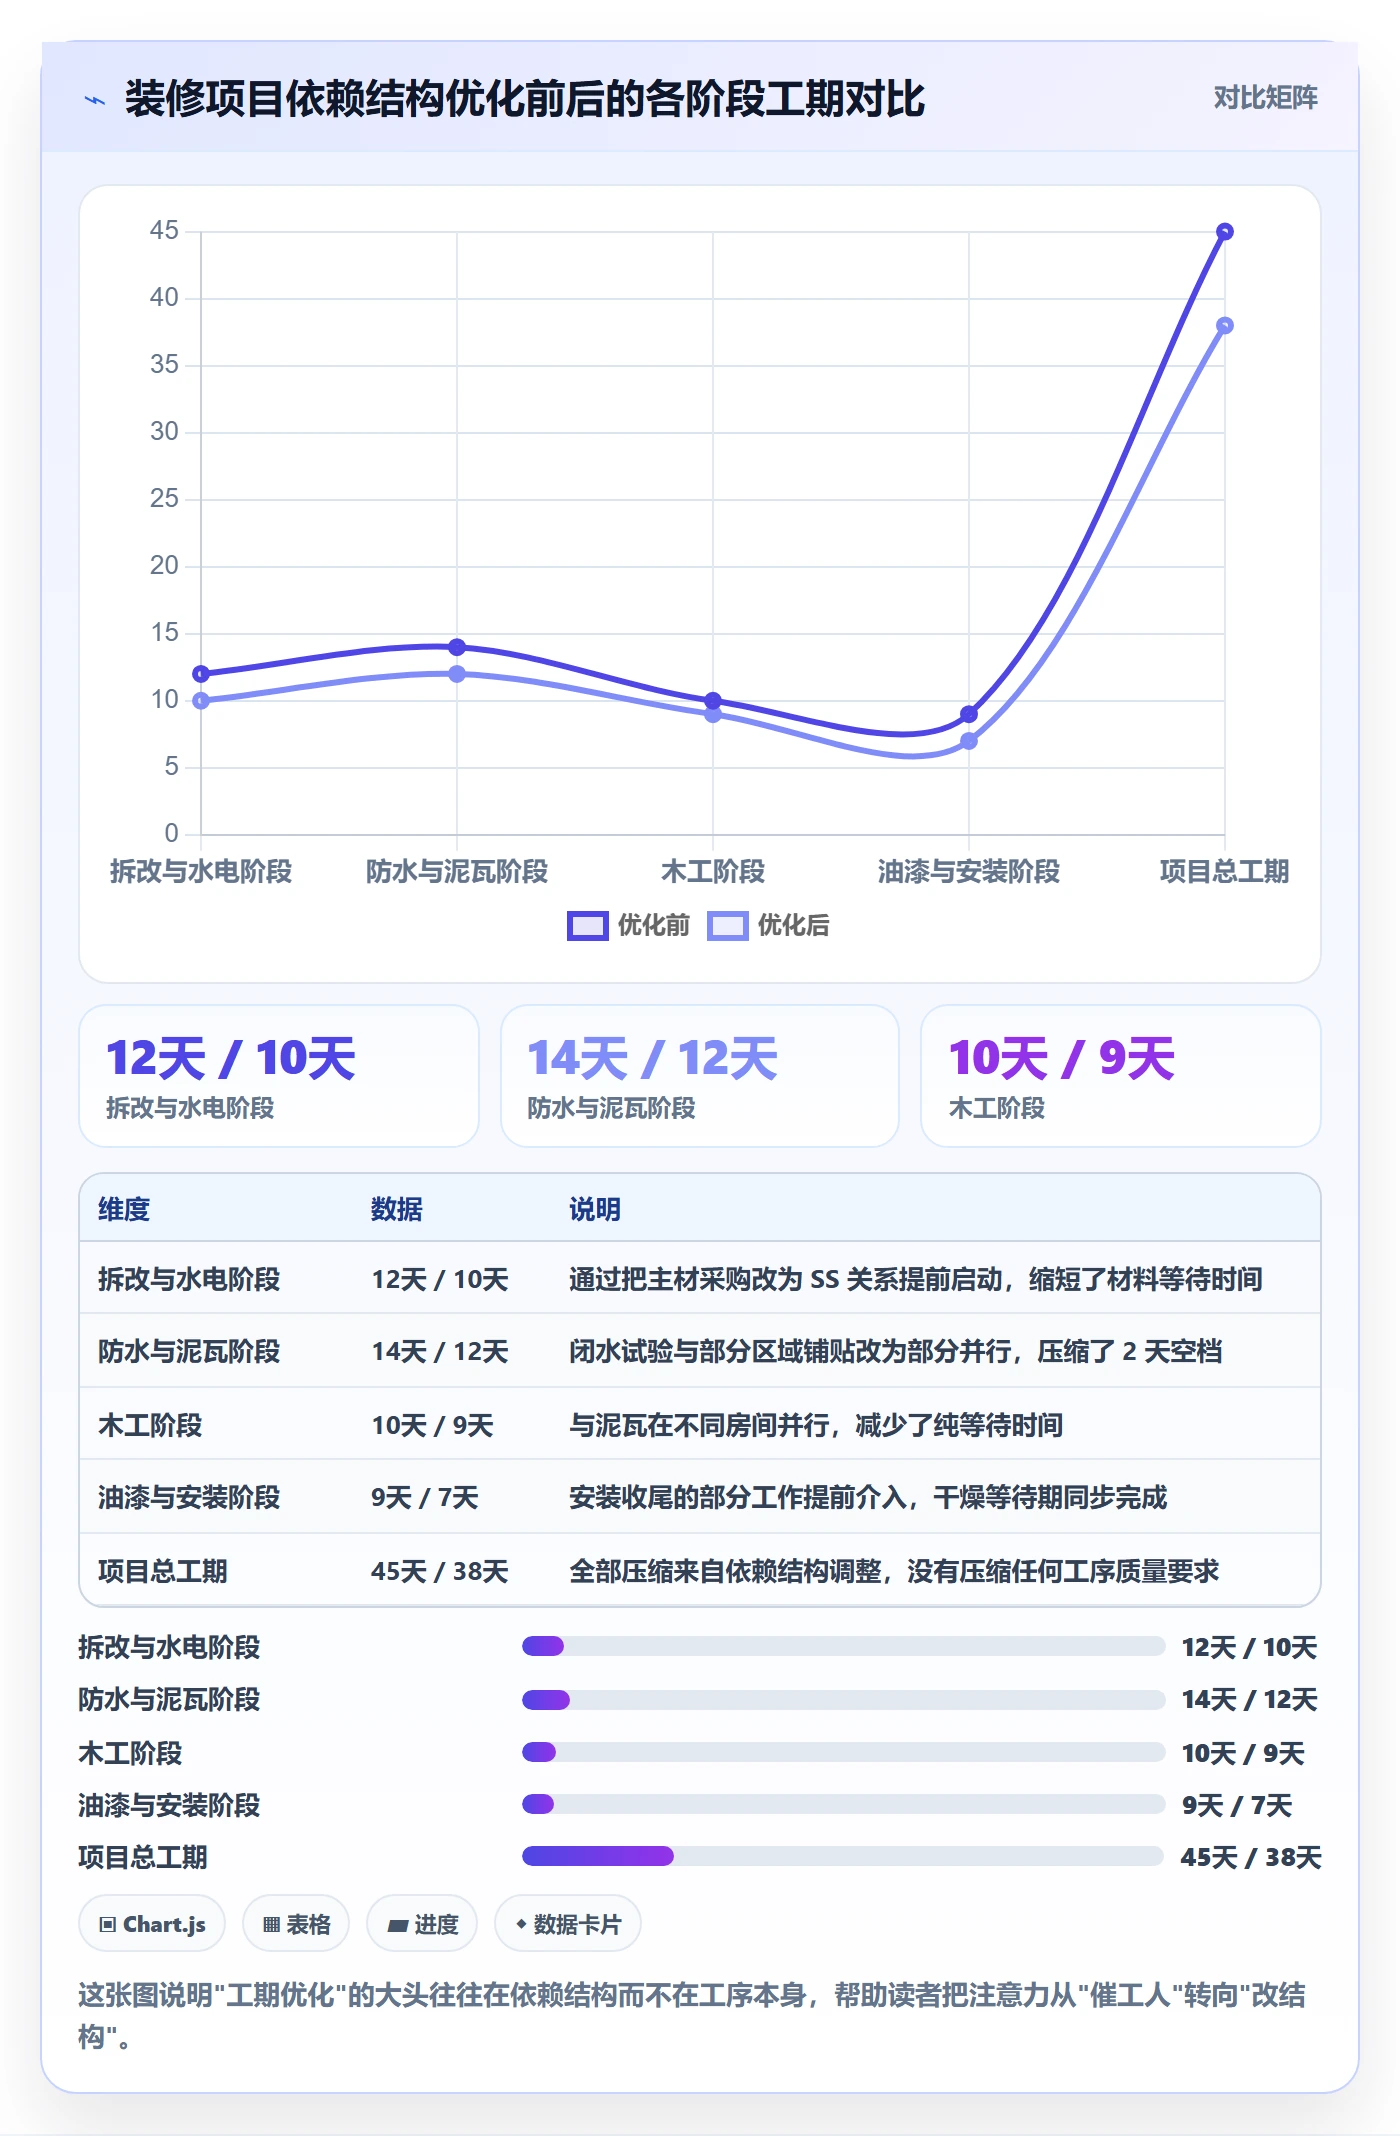Click the 拆改与水电阶段 progress bar
The height and width of the screenshot is (2136, 1400).
tap(843, 1646)
